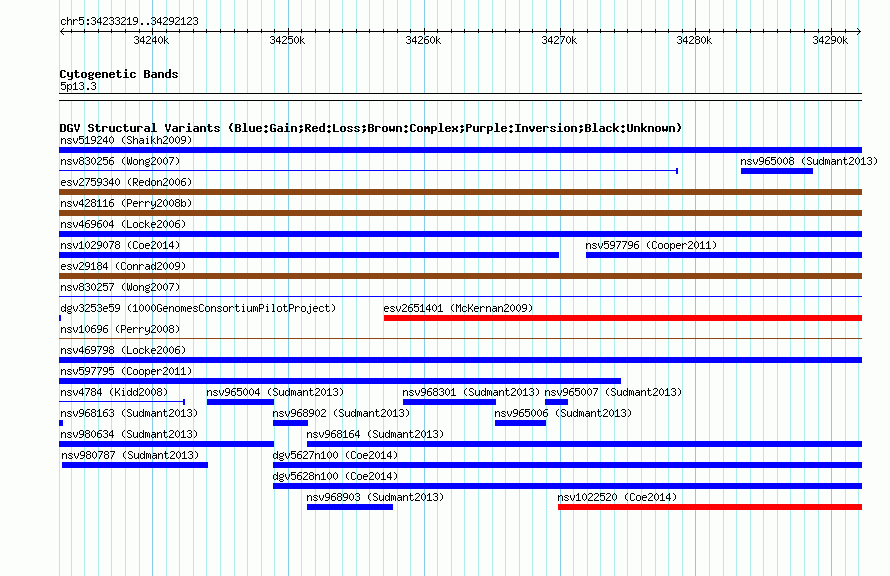Screen dimensions: 890x576
Task: Open the nsv1029078 (Coe2014) label
Action: [x=120, y=245]
